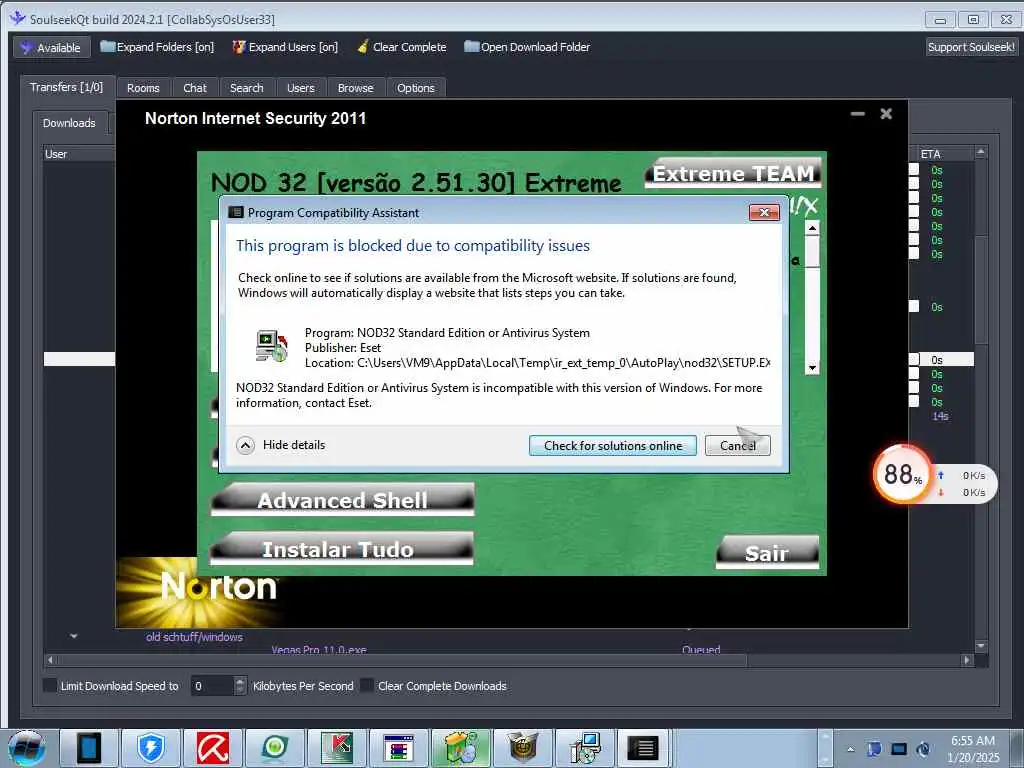Open the Avira red umbrella taskbar icon
This screenshot has height=768, width=1024.
pos(213,748)
